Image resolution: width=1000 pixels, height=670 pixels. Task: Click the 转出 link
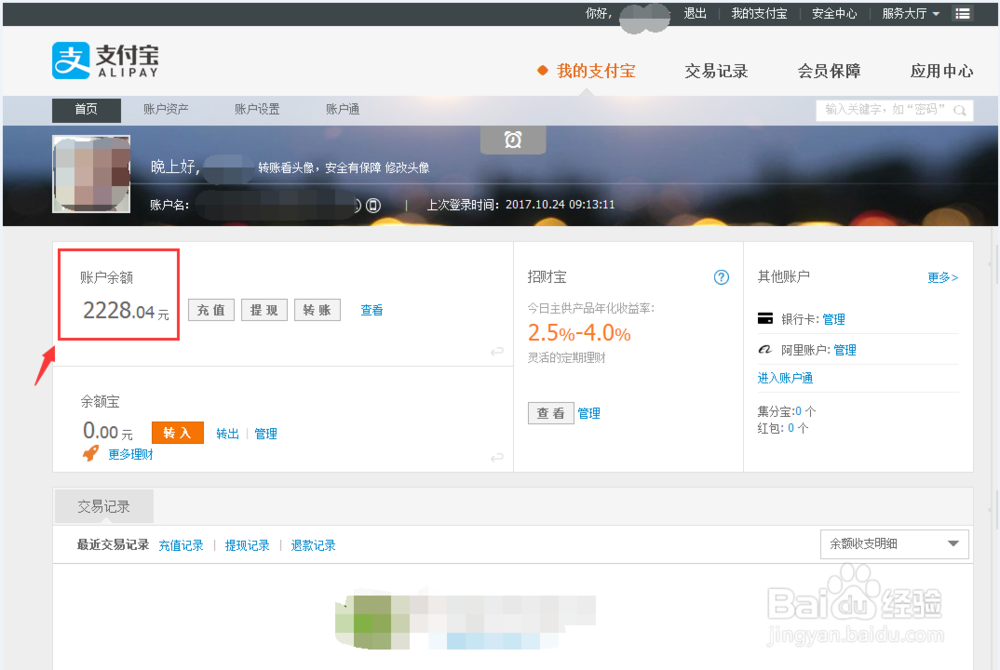(x=228, y=433)
